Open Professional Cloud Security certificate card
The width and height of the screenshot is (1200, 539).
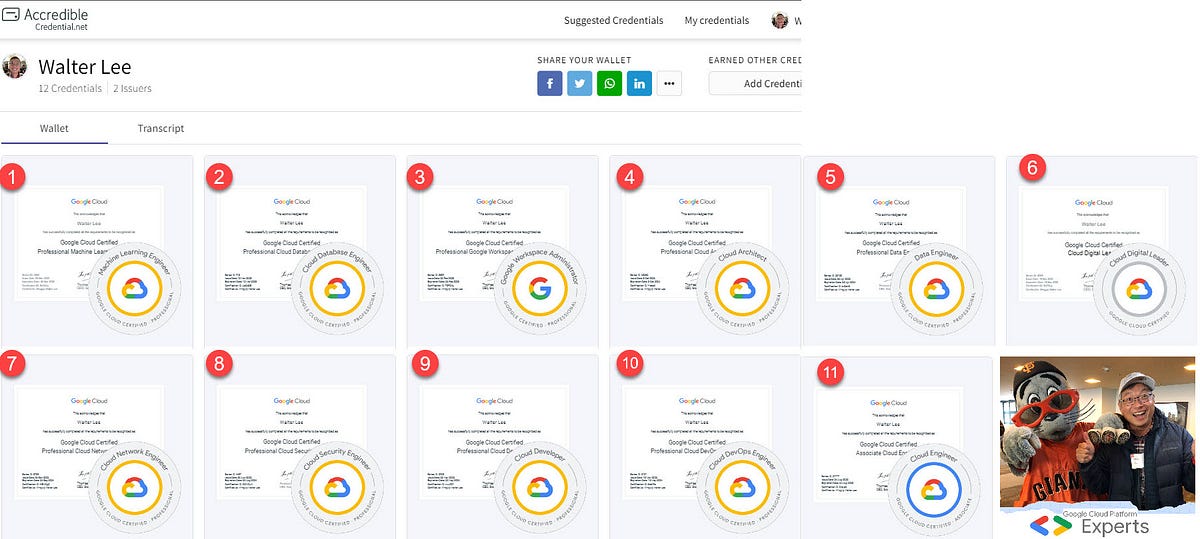[300, 446]
